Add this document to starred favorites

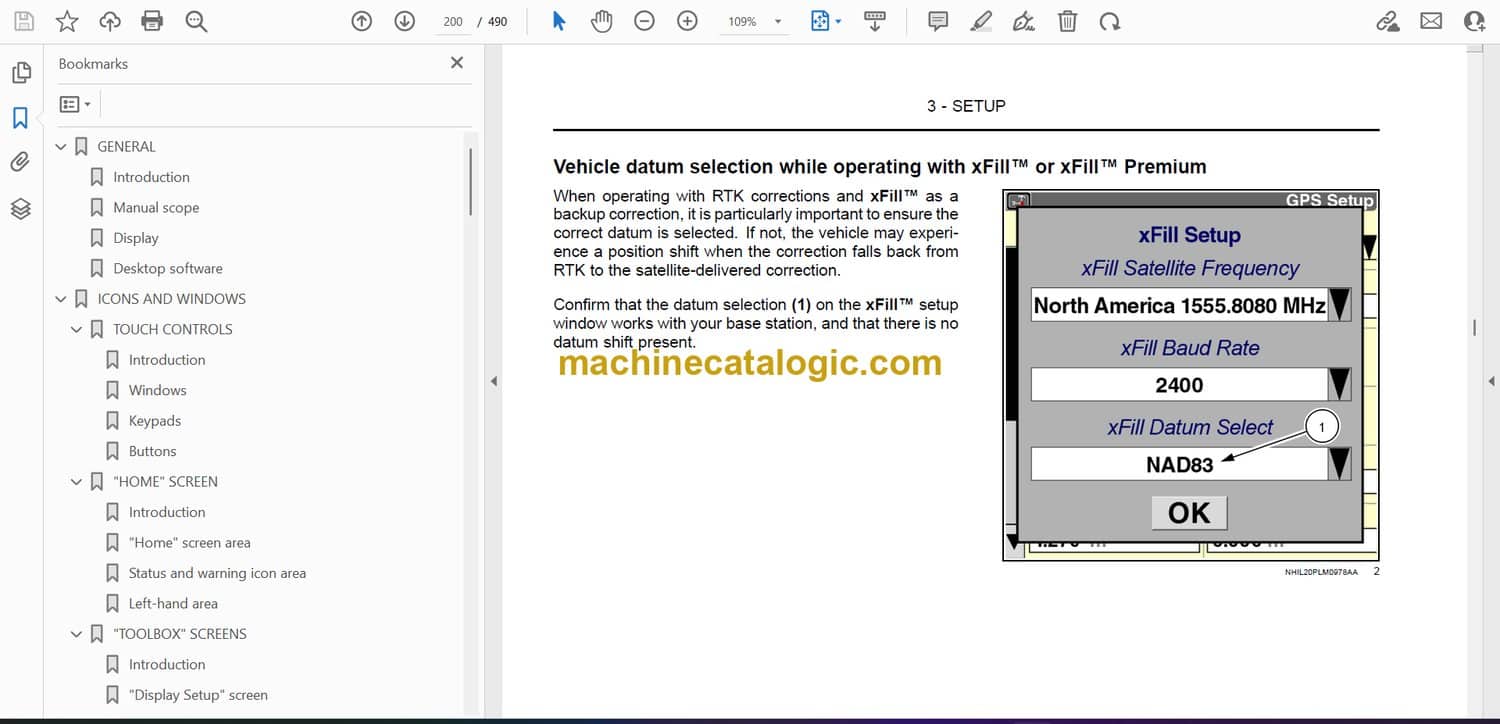click(67, 21)
